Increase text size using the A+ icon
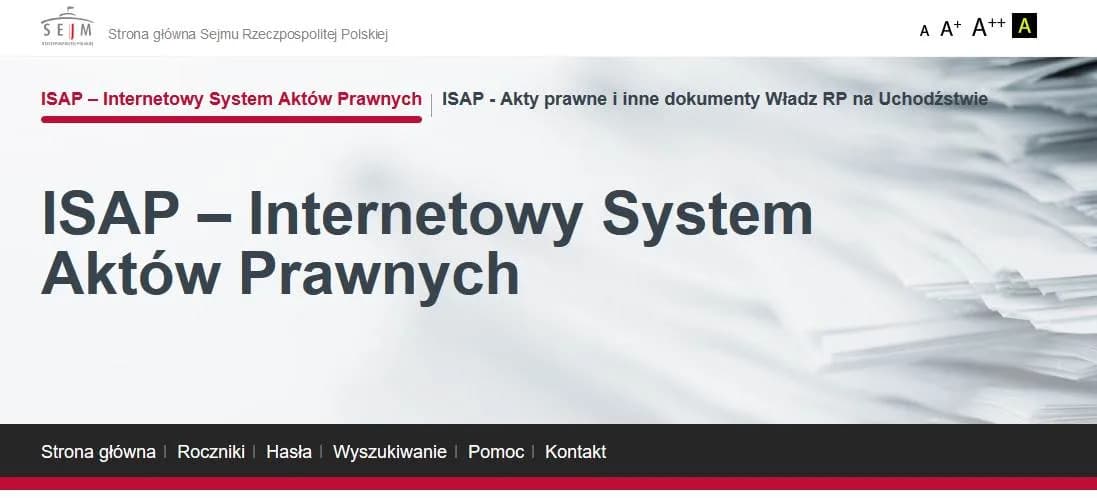 950,29
